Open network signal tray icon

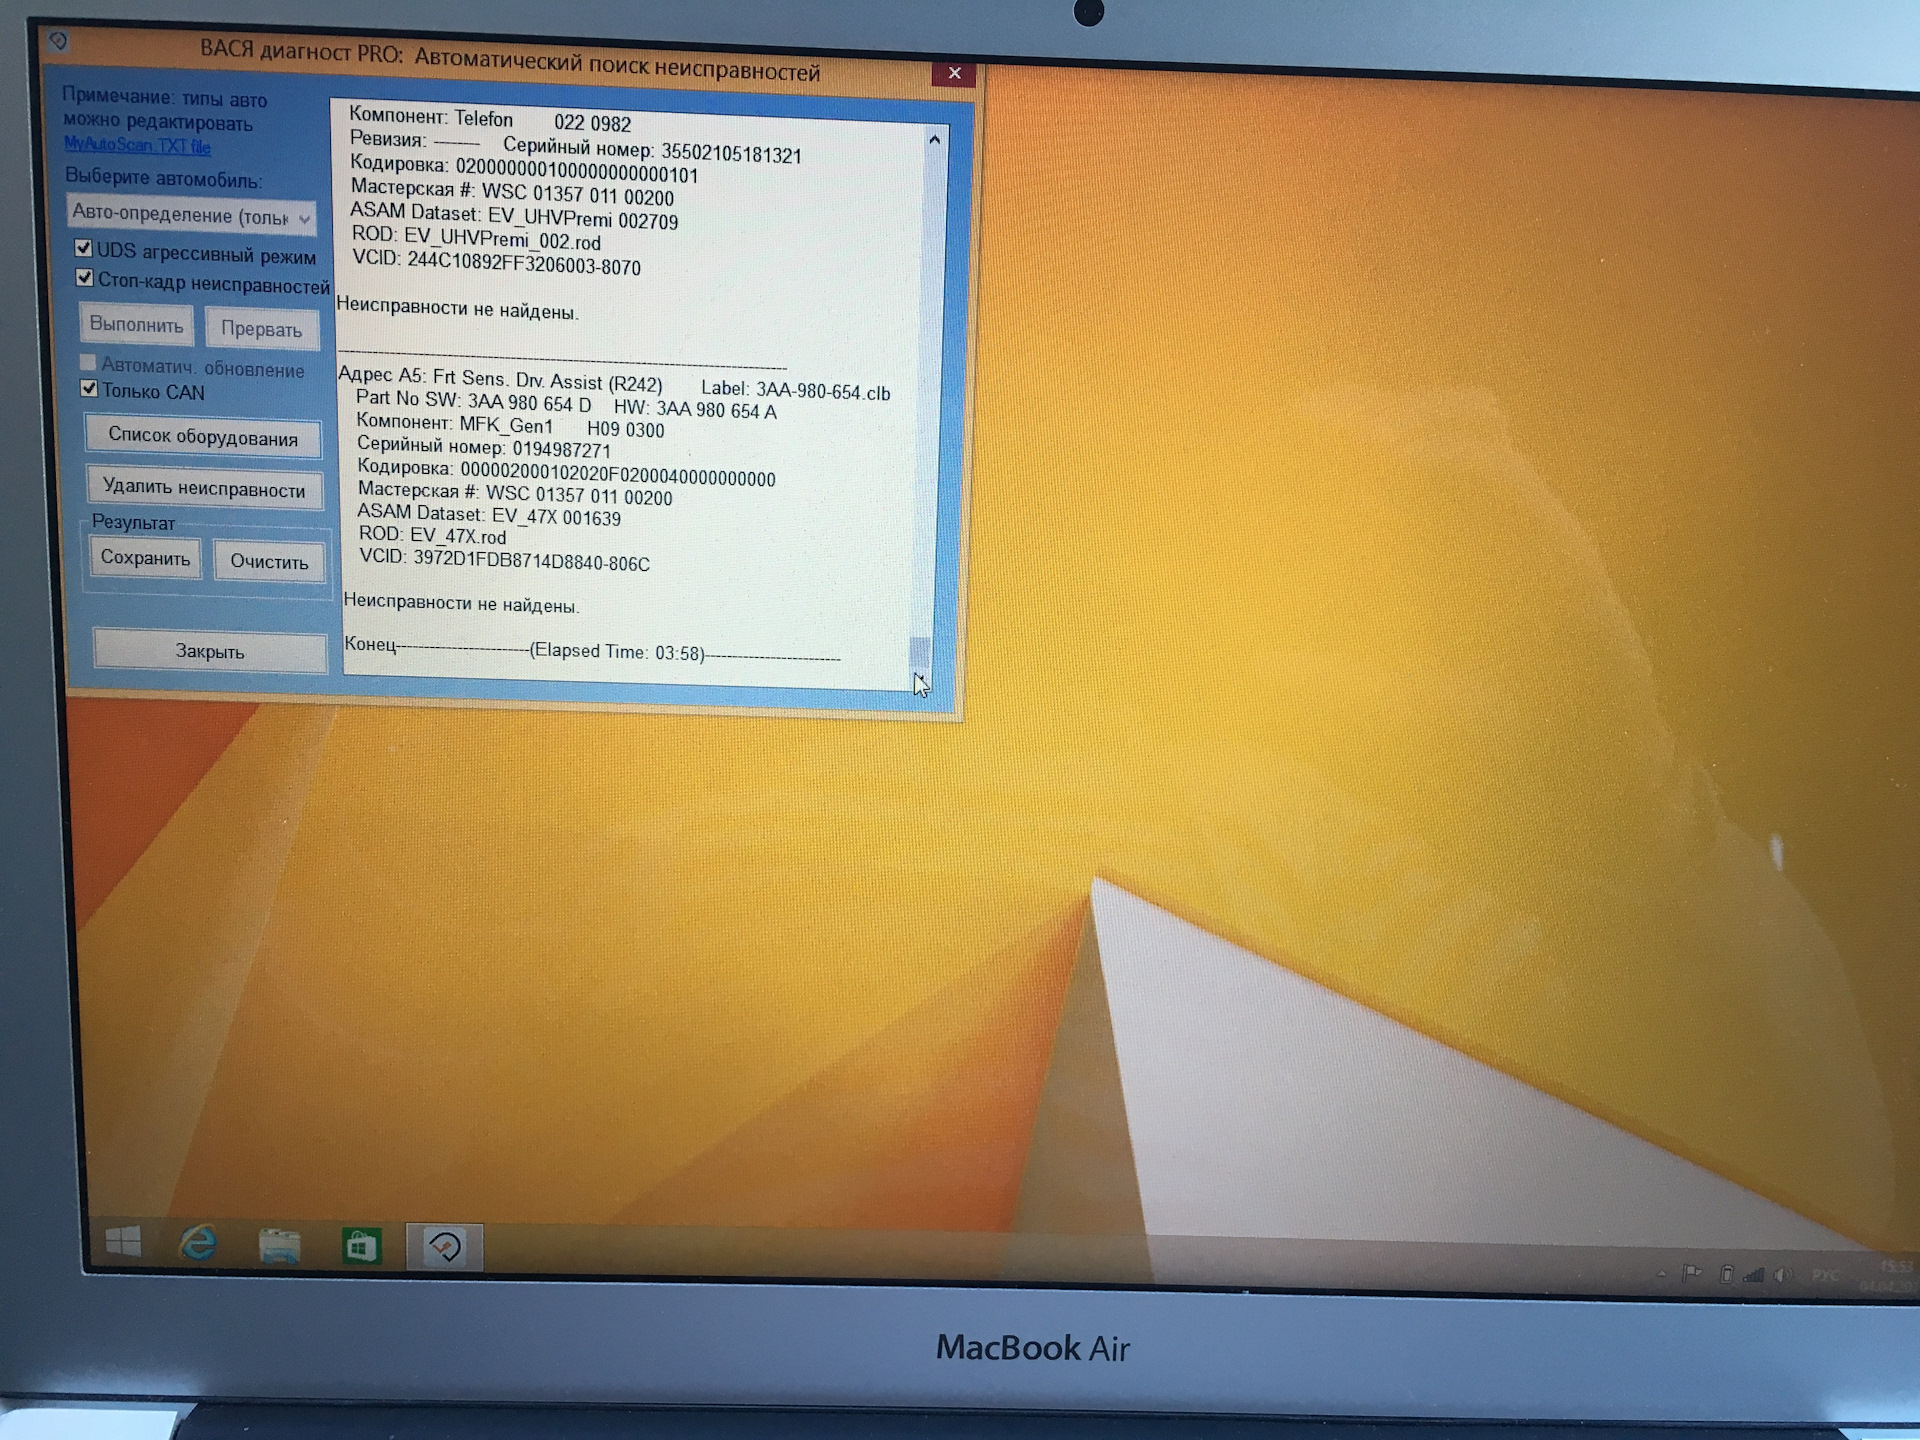coord(1753,1275)
